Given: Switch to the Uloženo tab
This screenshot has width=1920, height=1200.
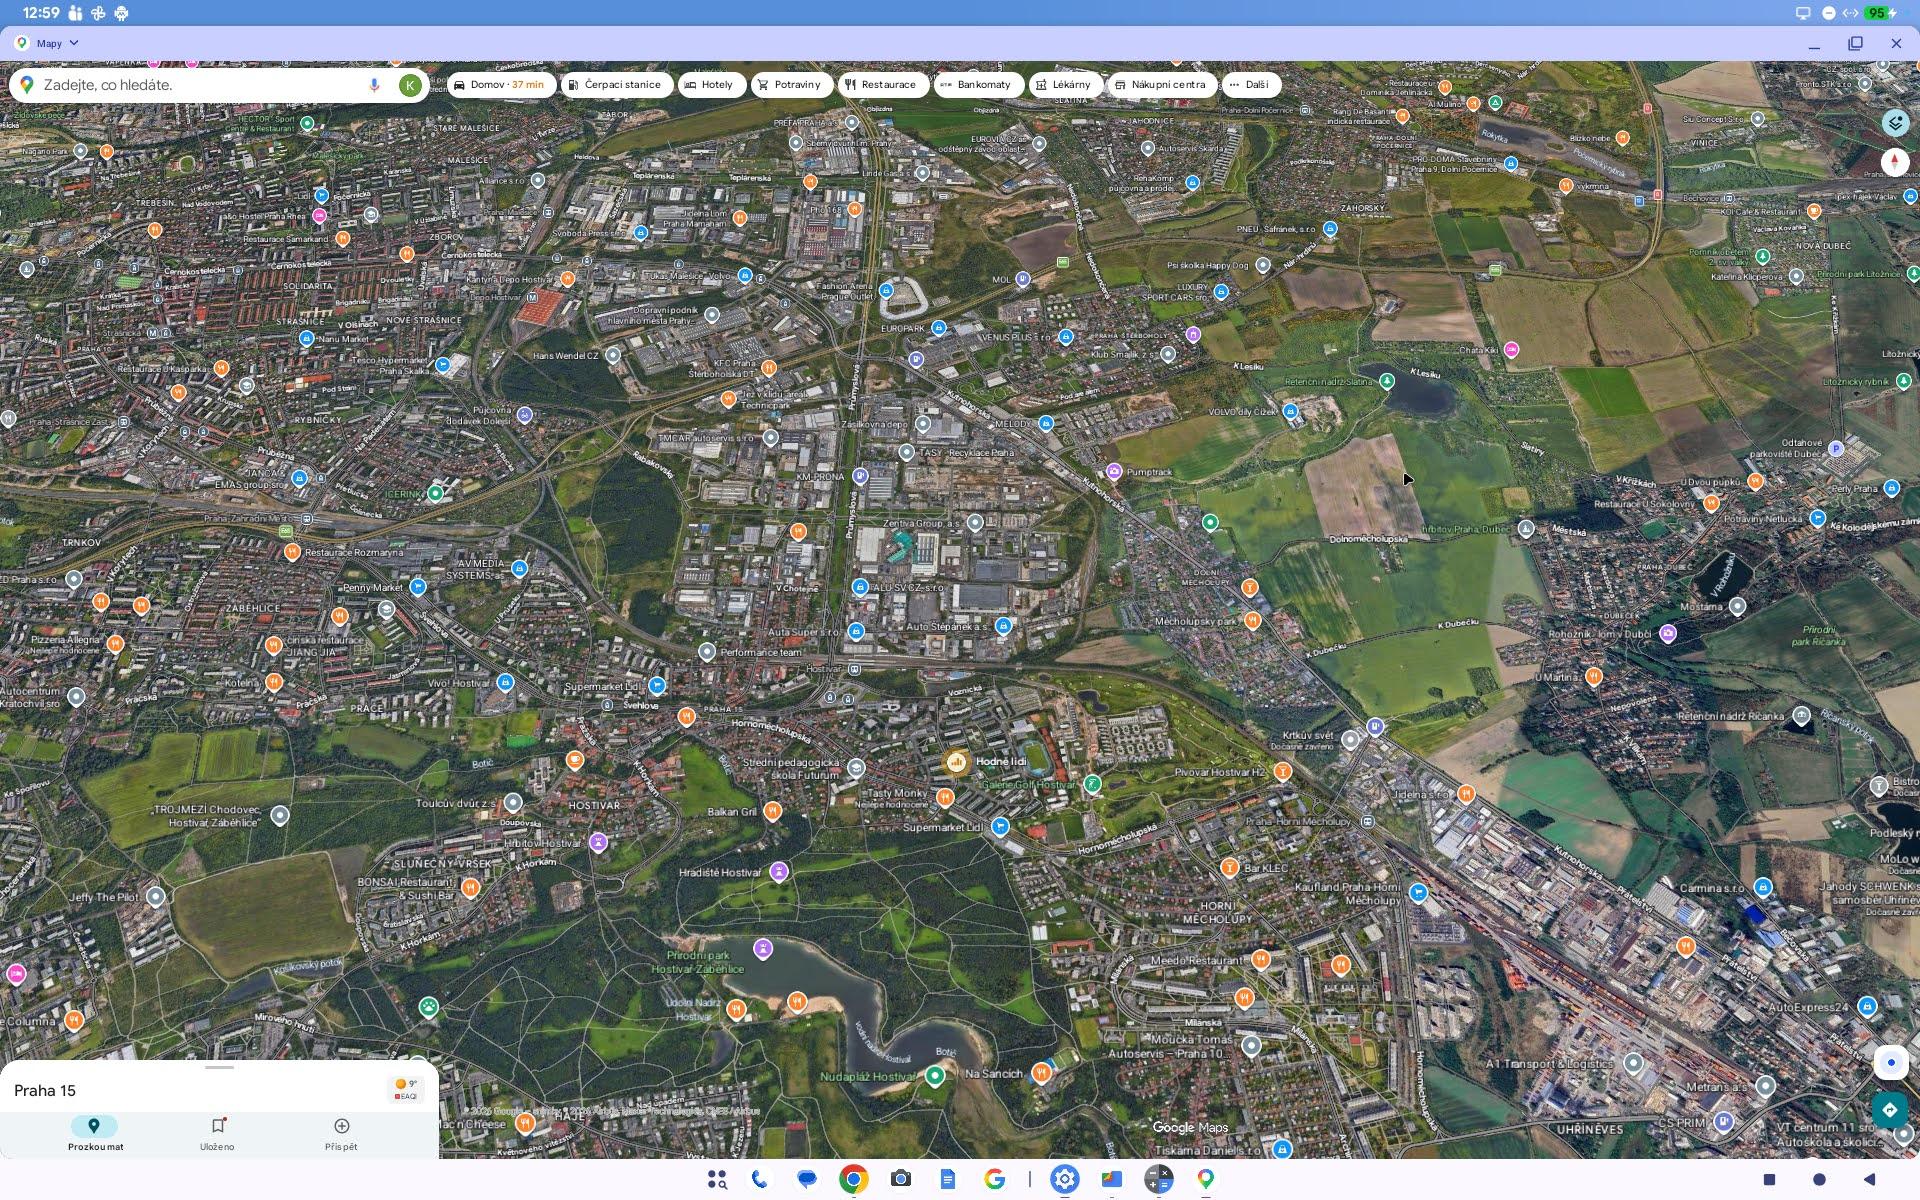Looking at the screenshot, I should click(217, 1133).
